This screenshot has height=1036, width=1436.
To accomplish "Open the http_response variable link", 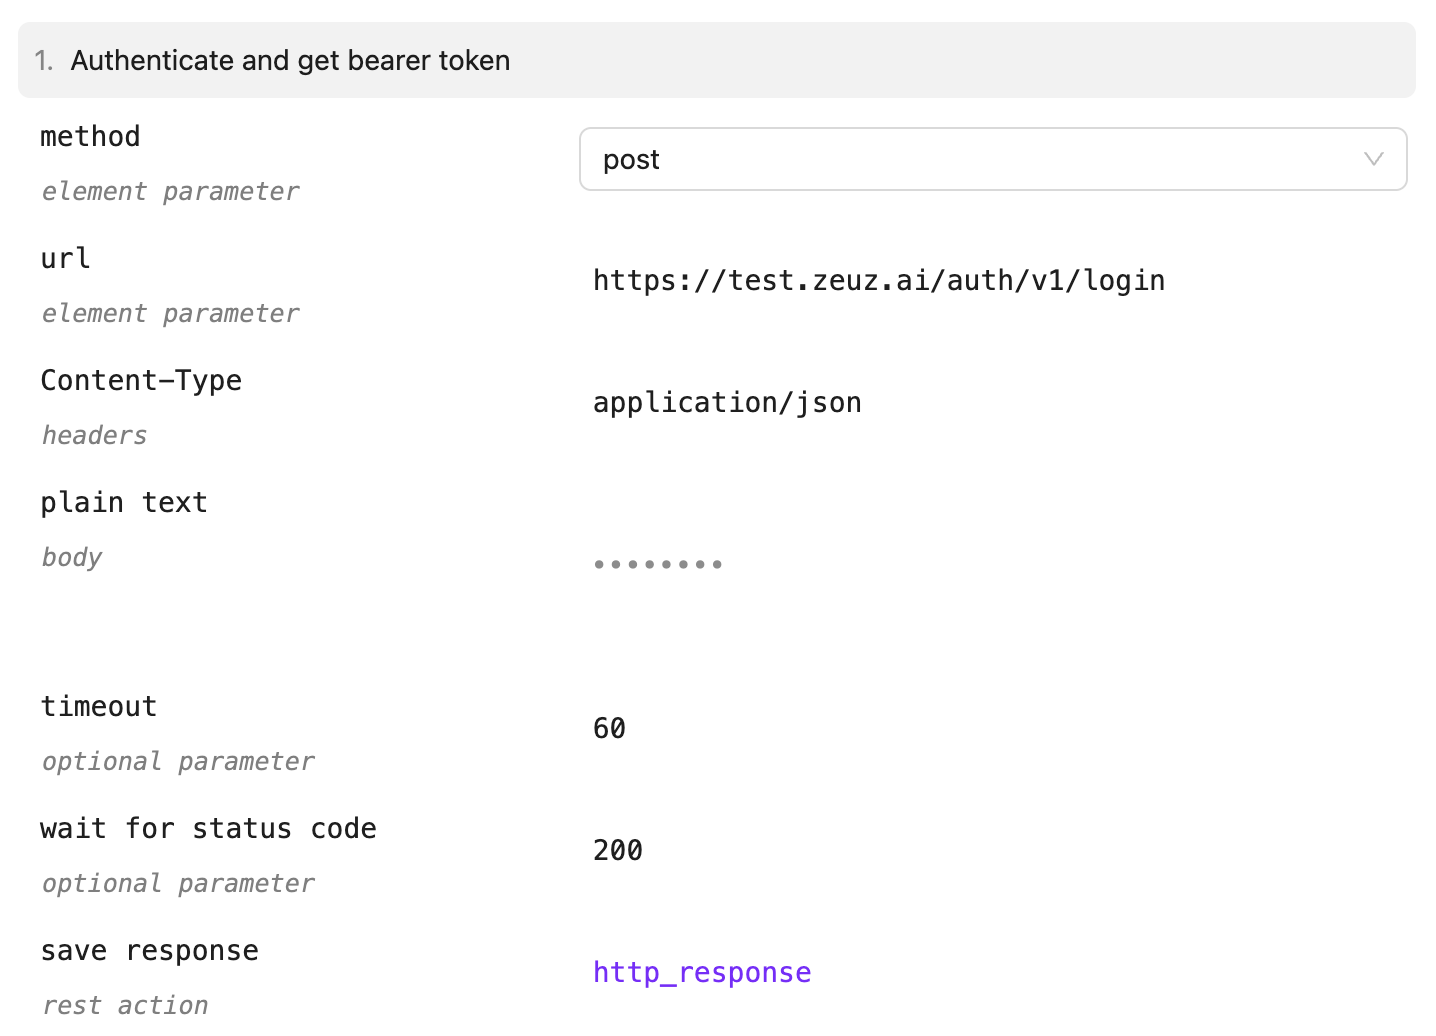I will pyautogui.click(x=702, y=971).
